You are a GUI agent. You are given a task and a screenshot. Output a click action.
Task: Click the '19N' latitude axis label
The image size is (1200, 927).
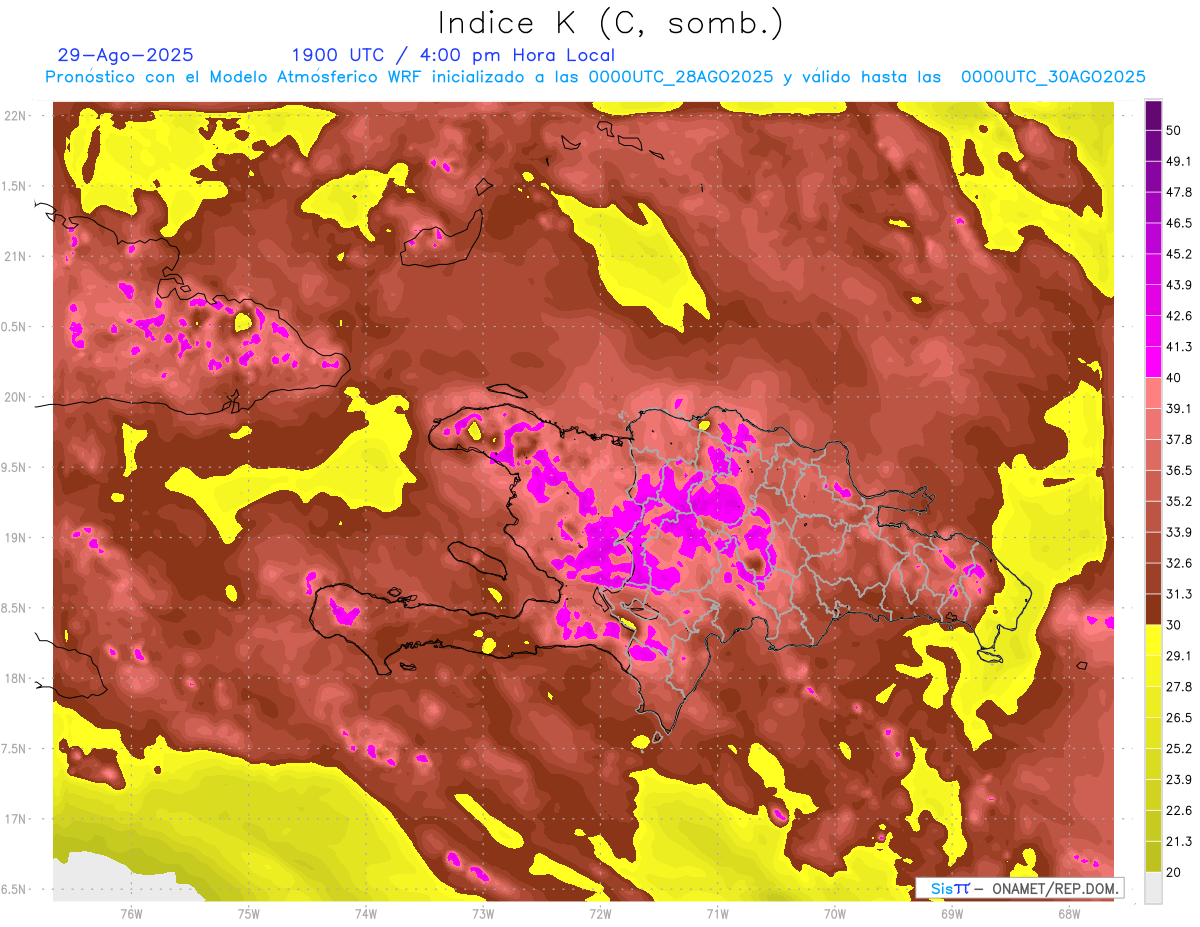click(14, 538)
